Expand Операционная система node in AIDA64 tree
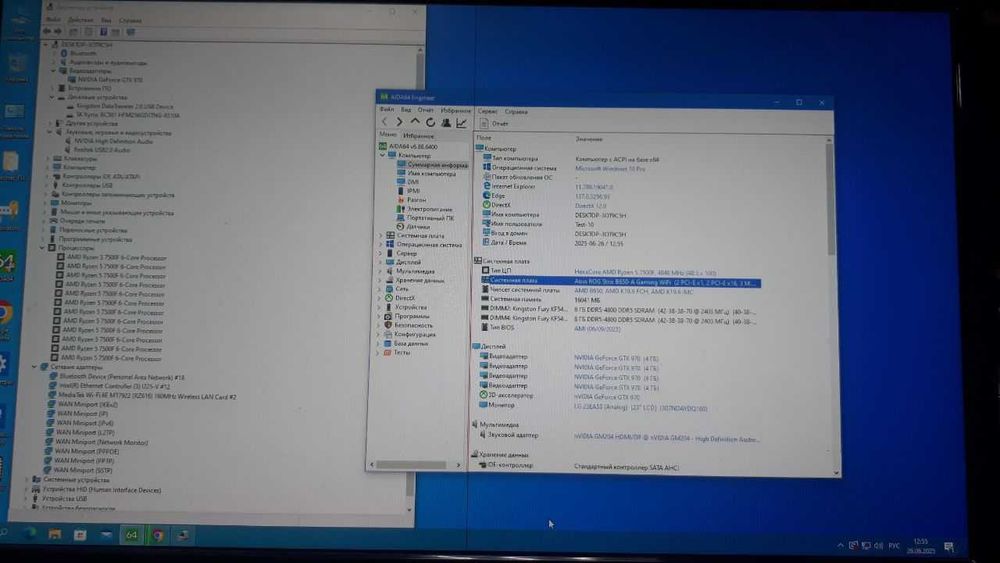This screenshot has height=563, width=1000. click(381, 244)
